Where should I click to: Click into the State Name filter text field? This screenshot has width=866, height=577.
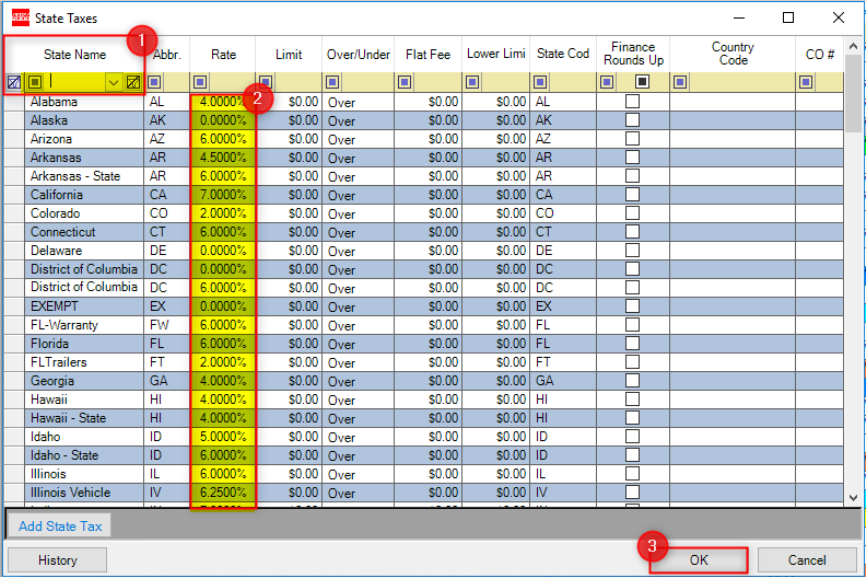click(x=75, y=82)
